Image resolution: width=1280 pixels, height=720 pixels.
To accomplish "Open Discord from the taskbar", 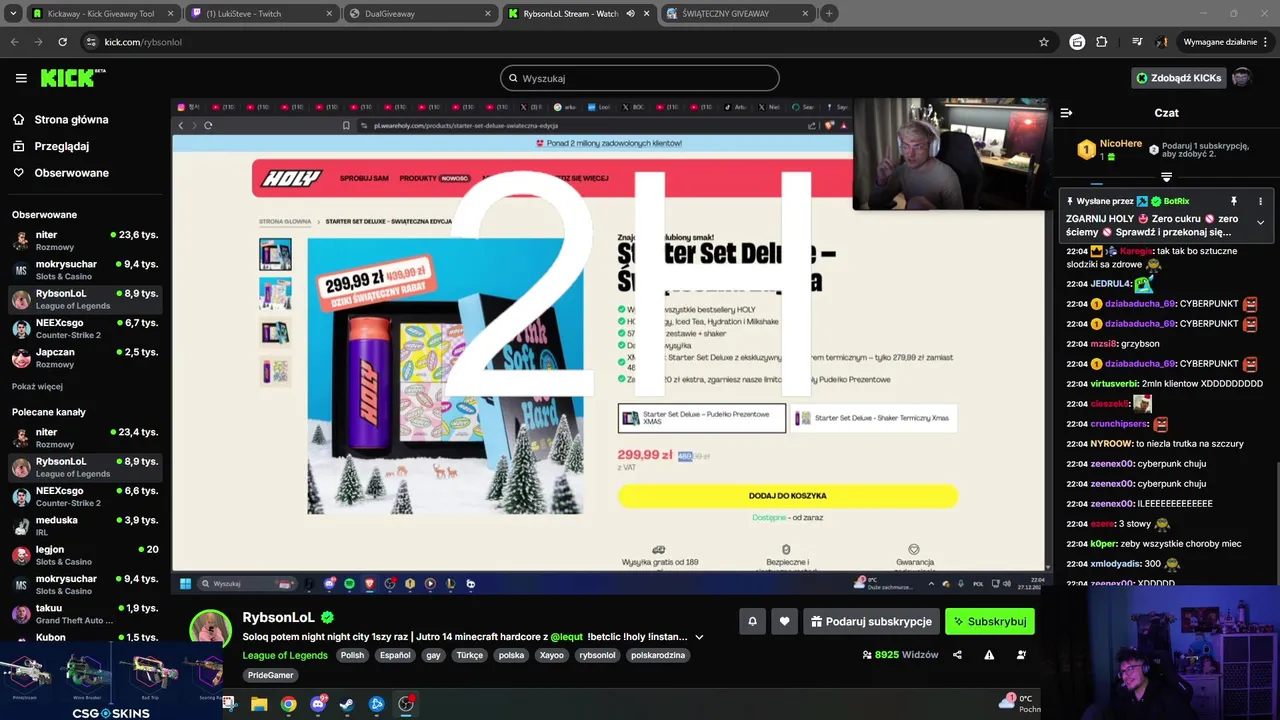I will [318, 704].
